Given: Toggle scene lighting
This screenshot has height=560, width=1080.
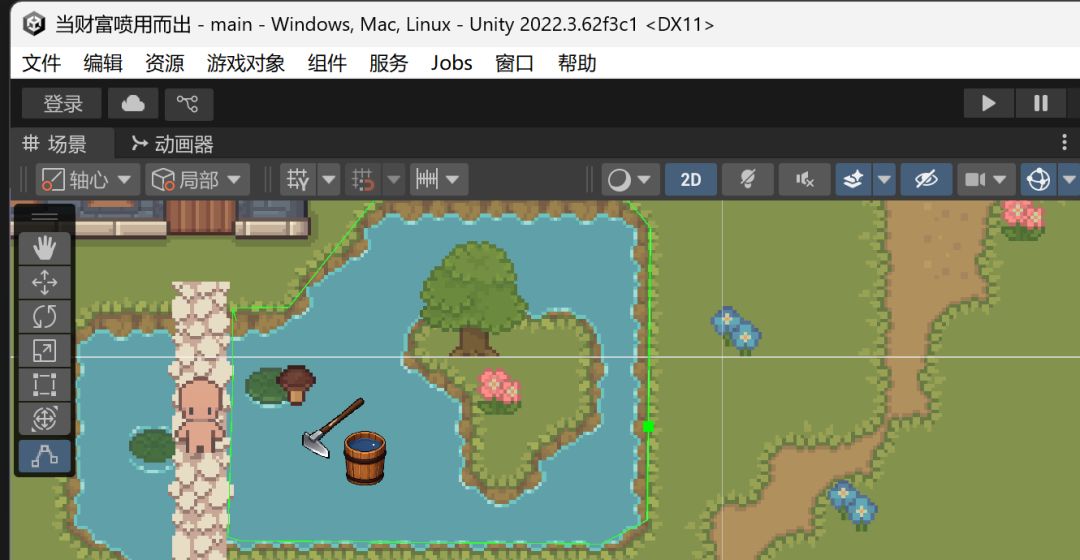Looking at the screenshot, I should (x=747, y=180).
